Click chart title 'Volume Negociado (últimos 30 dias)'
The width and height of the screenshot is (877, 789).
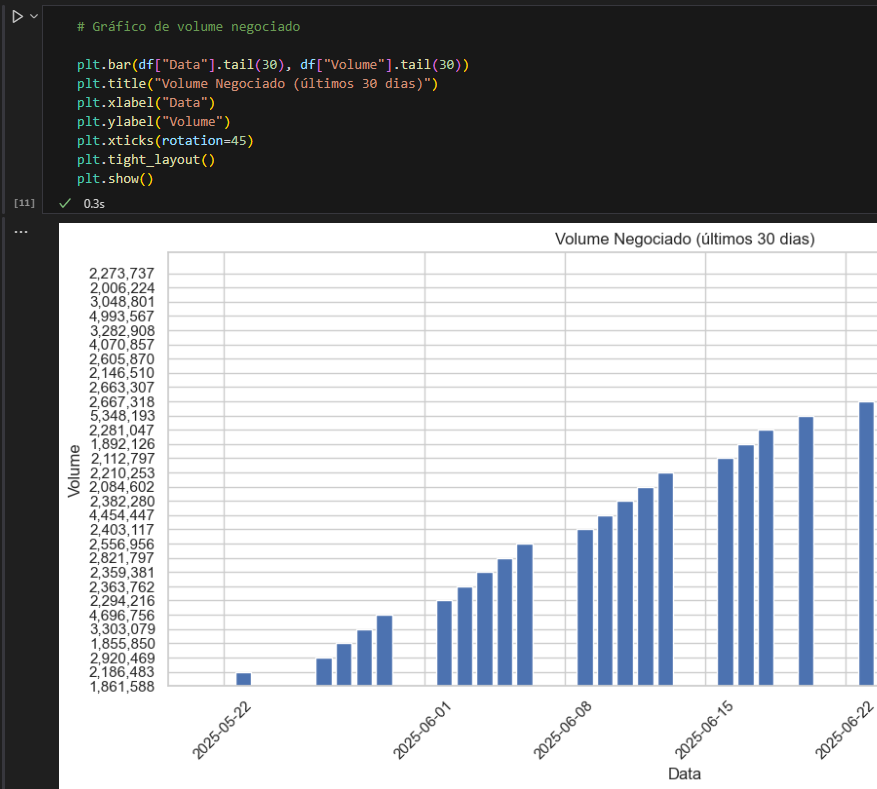tap(685, 239)
